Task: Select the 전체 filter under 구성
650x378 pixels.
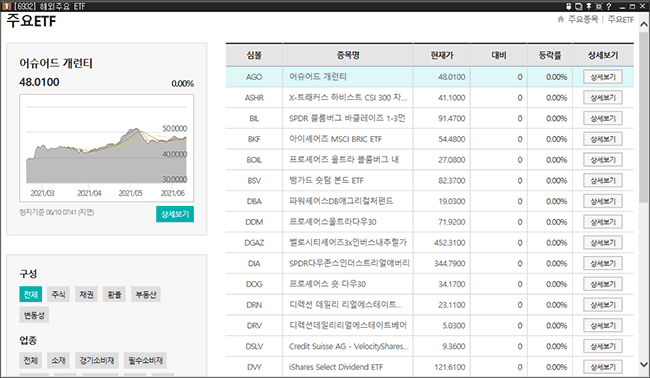Action: click(x=31, y=294)
